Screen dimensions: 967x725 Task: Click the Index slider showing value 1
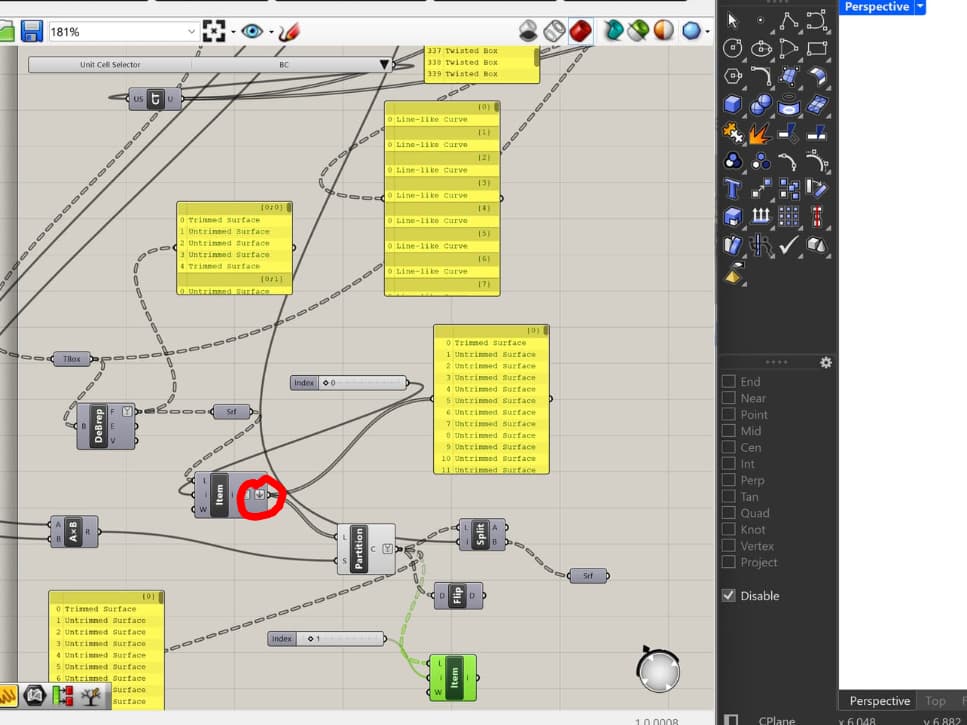(x=326, y=639)
